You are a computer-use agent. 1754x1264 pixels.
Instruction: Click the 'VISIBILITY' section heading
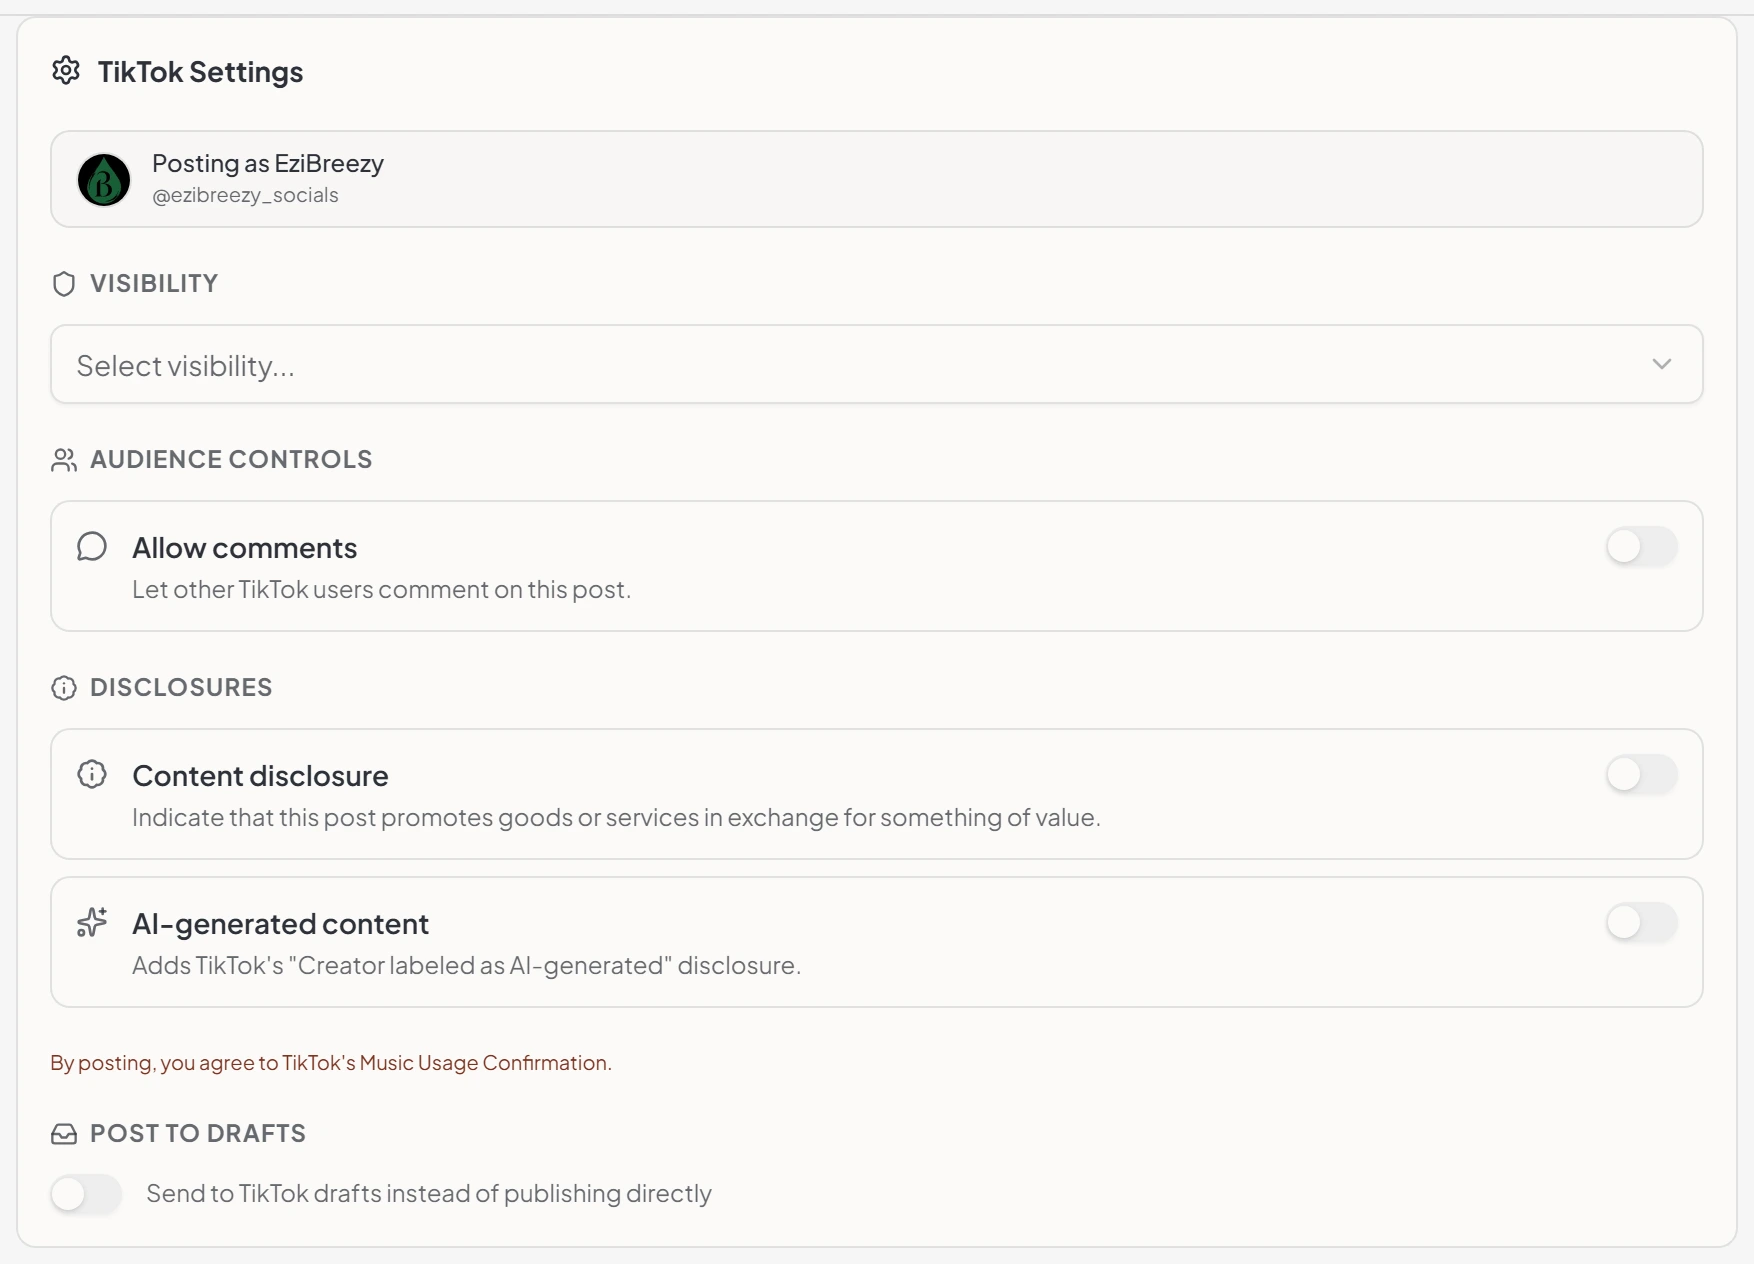click(x=154, y=284)
